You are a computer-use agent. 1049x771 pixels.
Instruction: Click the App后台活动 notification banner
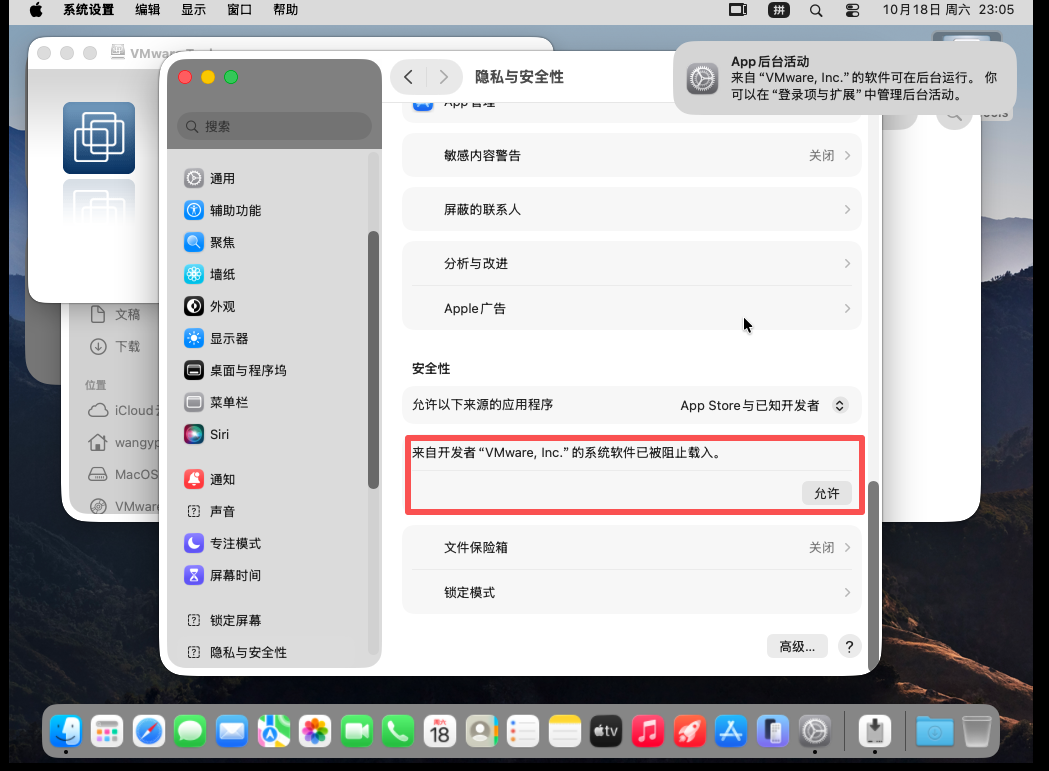point(844,78)
